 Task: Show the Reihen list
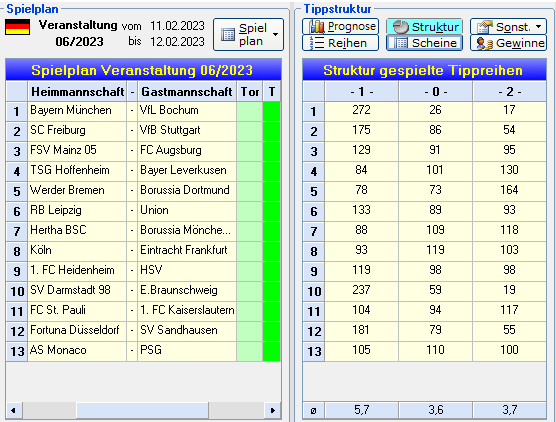340,43
